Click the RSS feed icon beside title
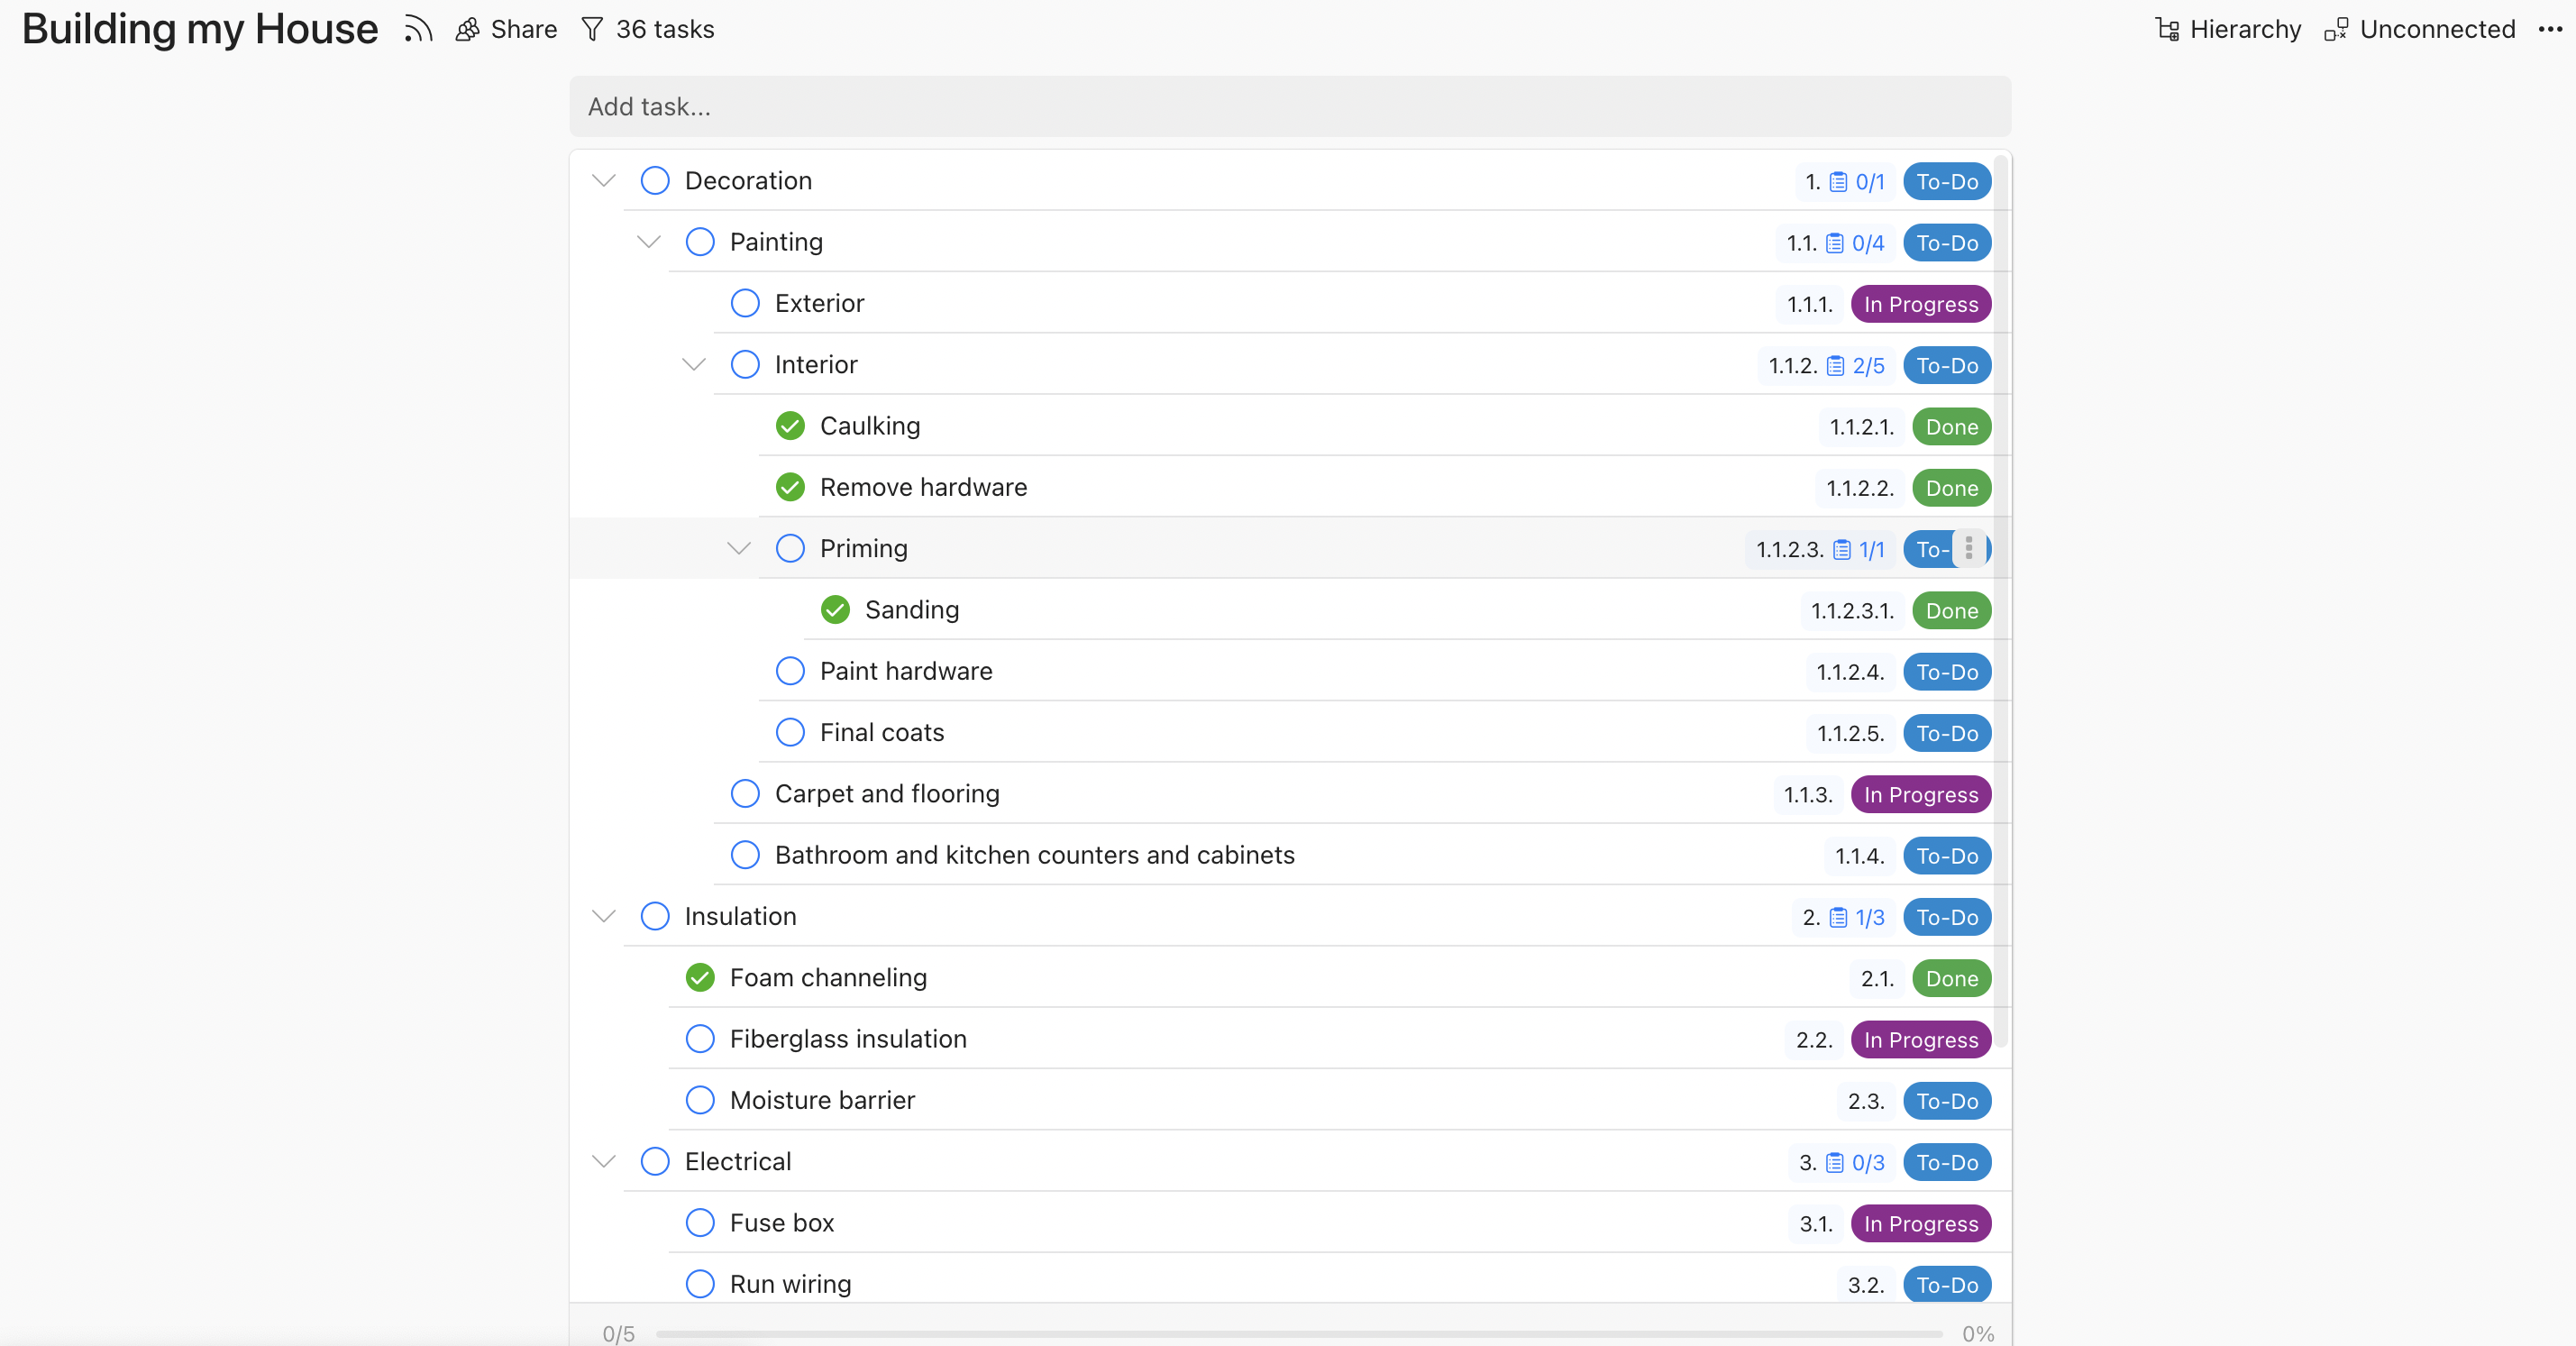This screenshot has width=2576, height=1346. click(418, 29)
